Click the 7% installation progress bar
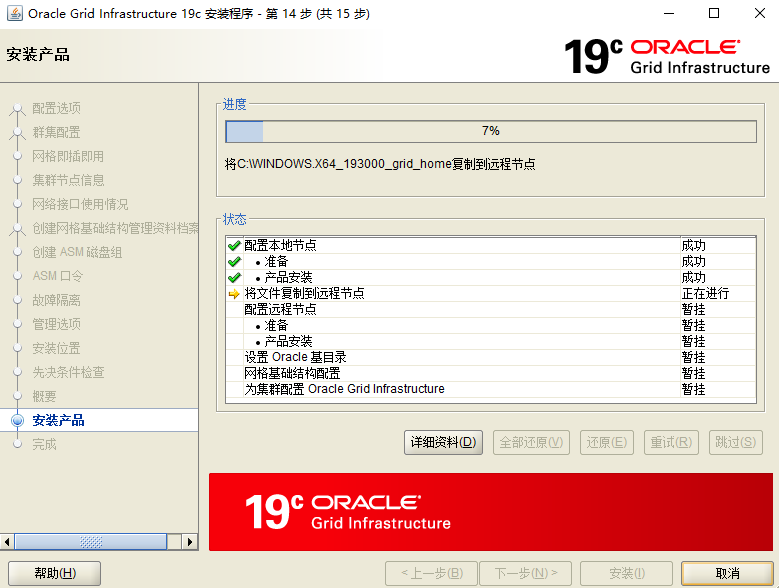Image resolution: width=779 pixels, height=588 pixels. [x=490, y=131]
